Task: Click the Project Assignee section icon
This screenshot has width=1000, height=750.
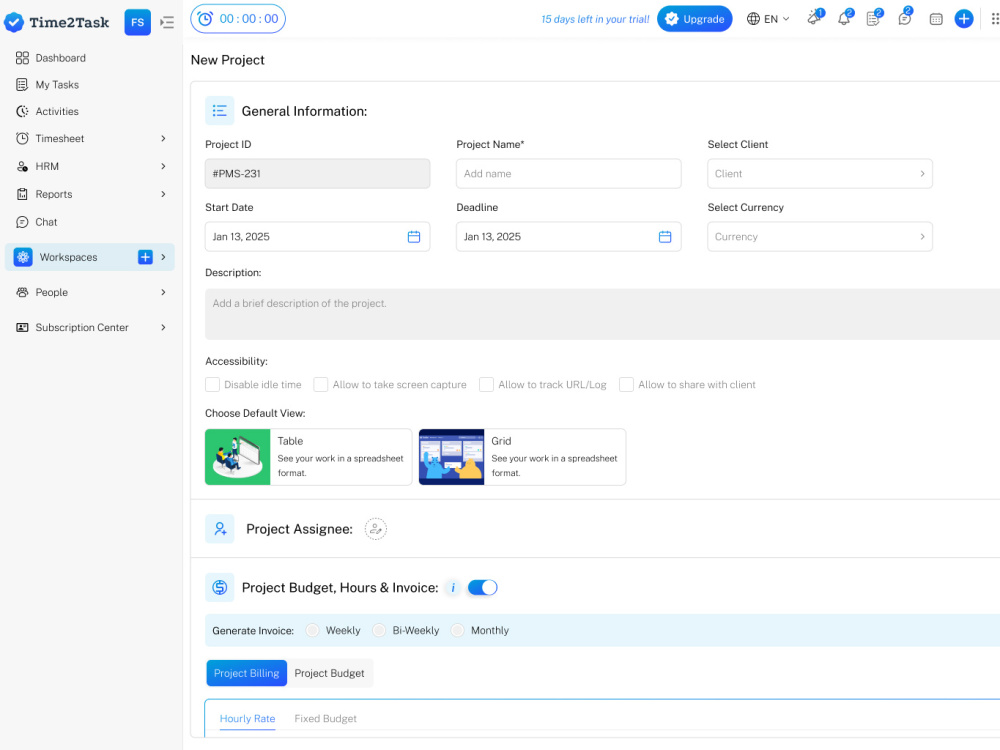Action: coord(219,529)
